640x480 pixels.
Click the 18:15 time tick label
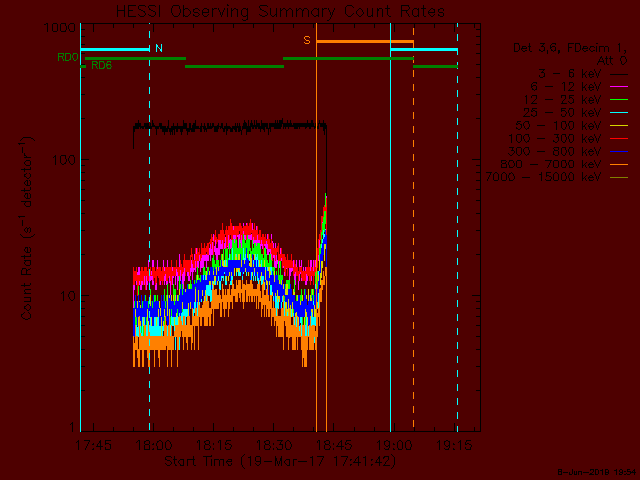214,445
